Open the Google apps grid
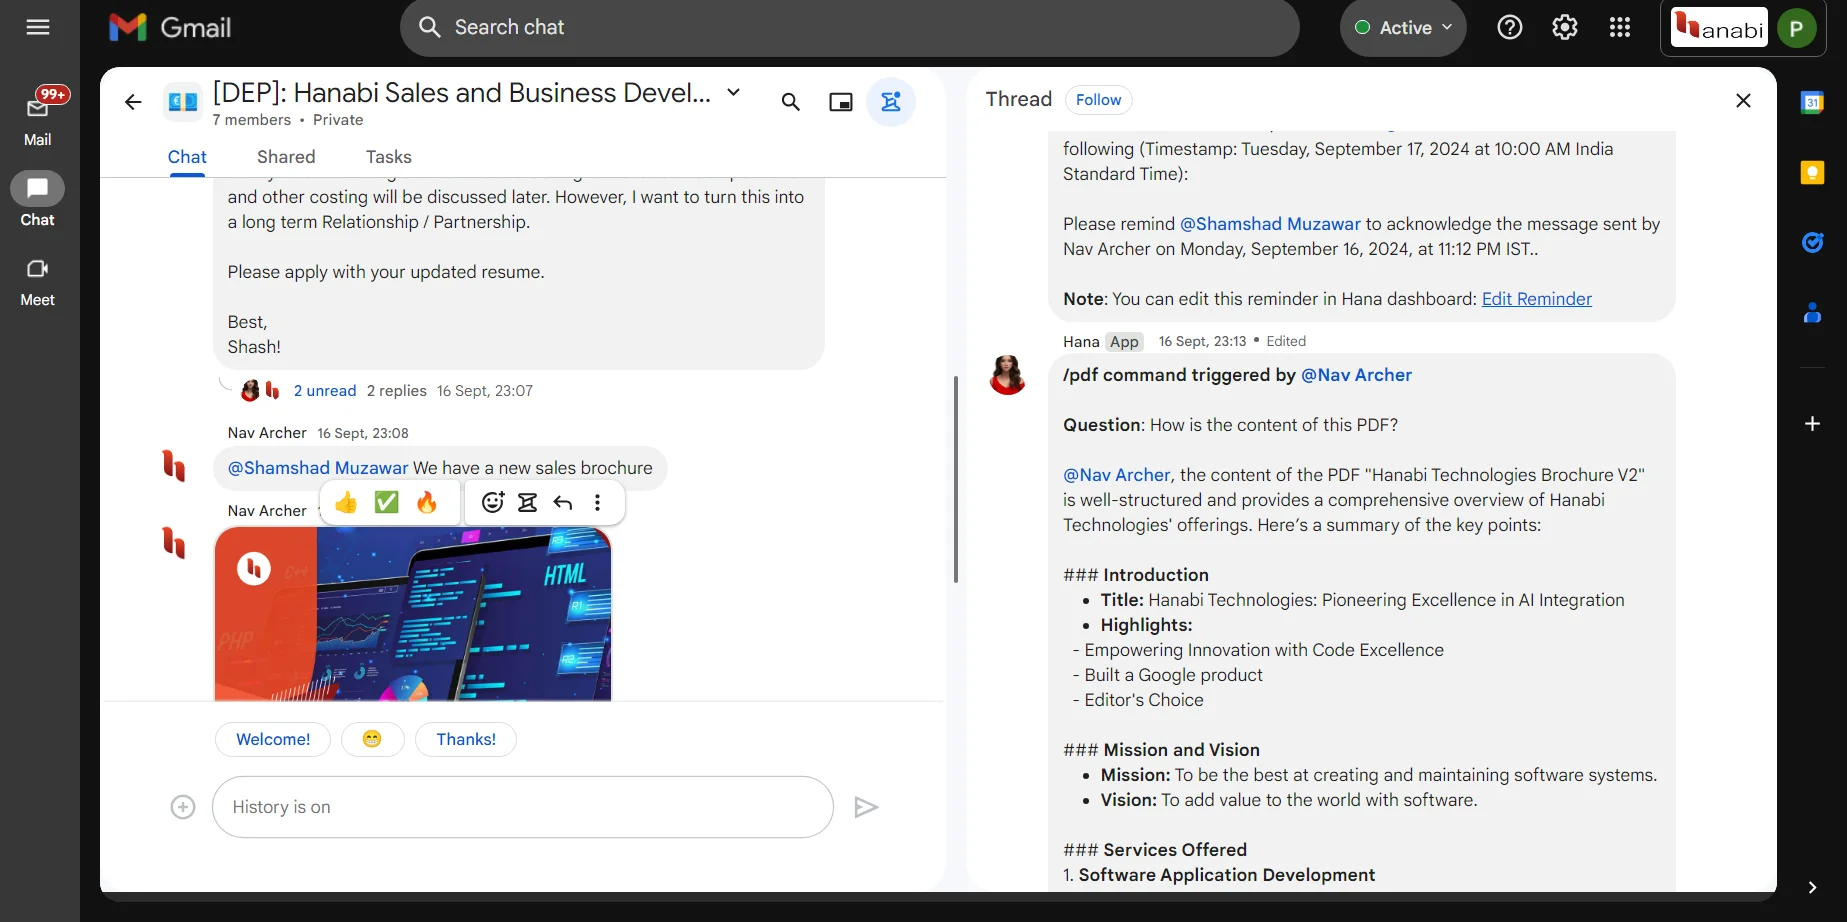Screen dimensions: 1847x922 tap(1620, 27)
